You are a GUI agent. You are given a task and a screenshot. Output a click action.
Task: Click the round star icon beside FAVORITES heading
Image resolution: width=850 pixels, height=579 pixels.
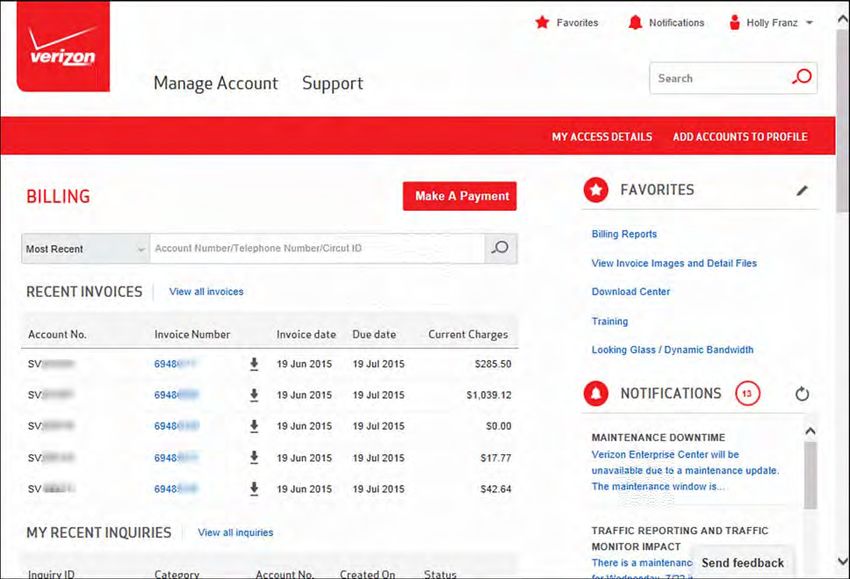click(x=596, y=190)
